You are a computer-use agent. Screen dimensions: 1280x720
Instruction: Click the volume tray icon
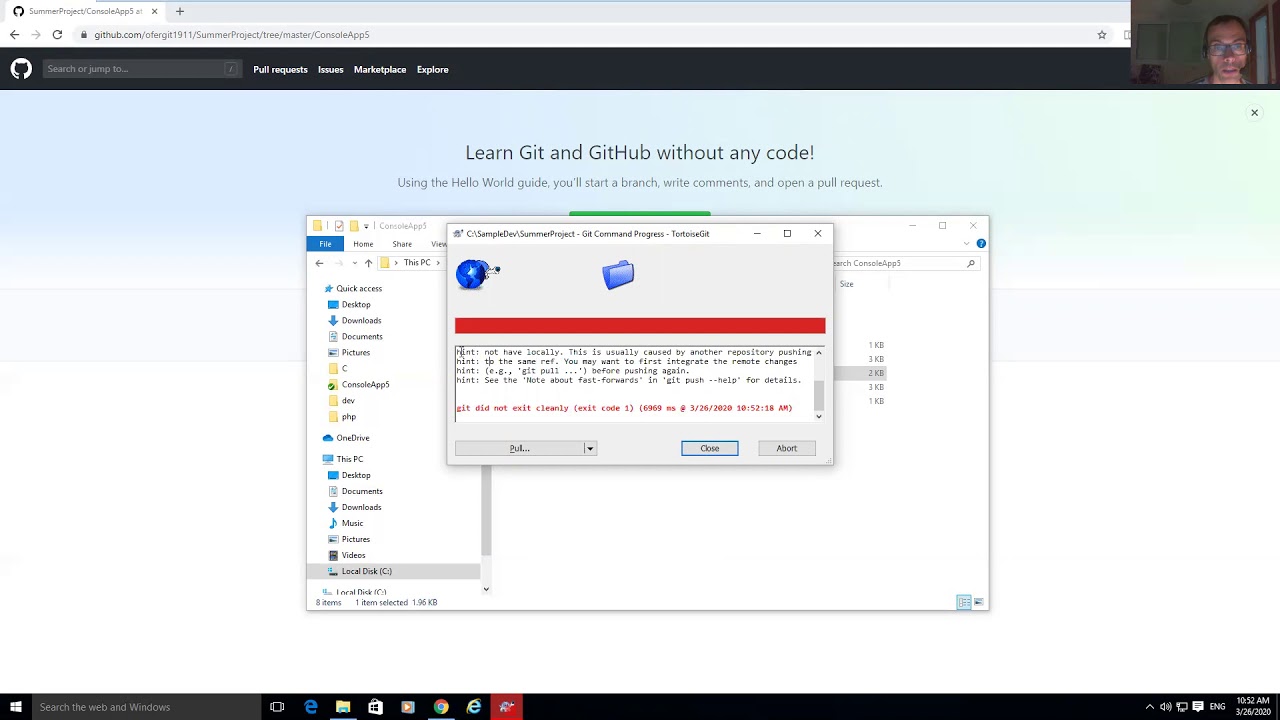click(x=1165, y=707)
